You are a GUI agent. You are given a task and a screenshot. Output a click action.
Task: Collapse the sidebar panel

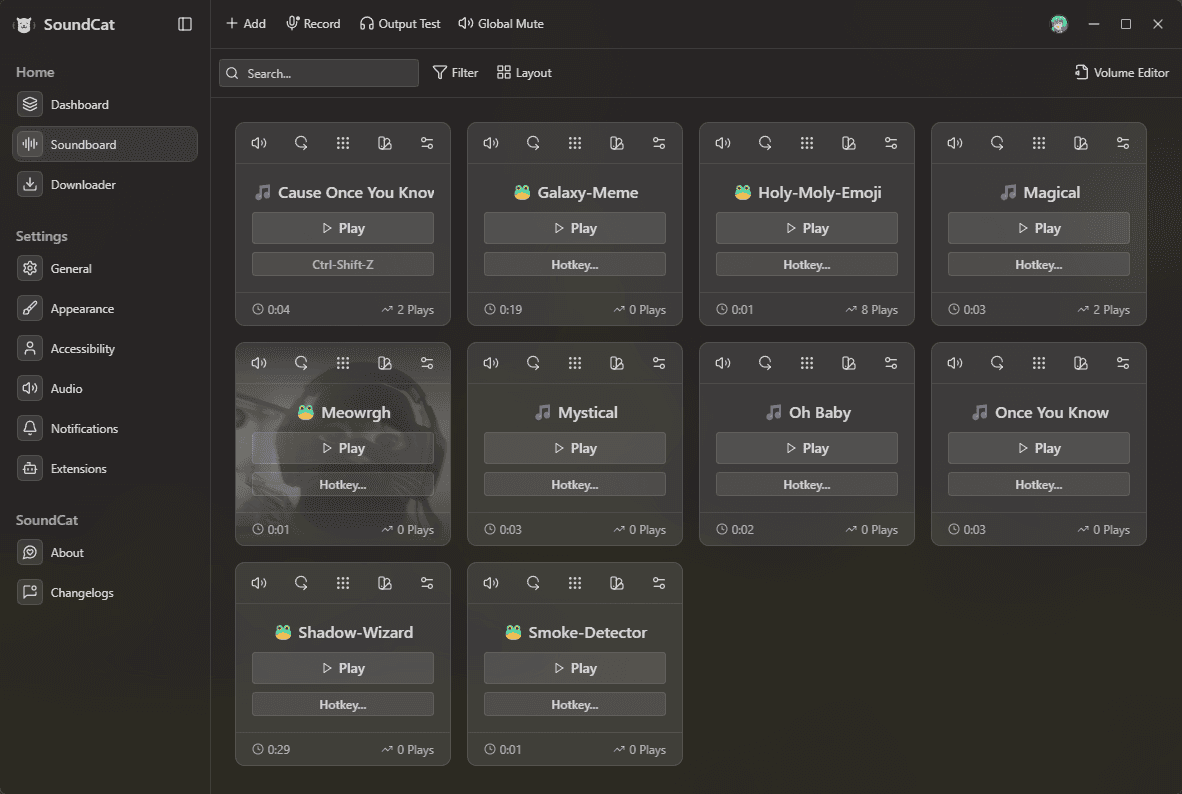tap(185, 24)
